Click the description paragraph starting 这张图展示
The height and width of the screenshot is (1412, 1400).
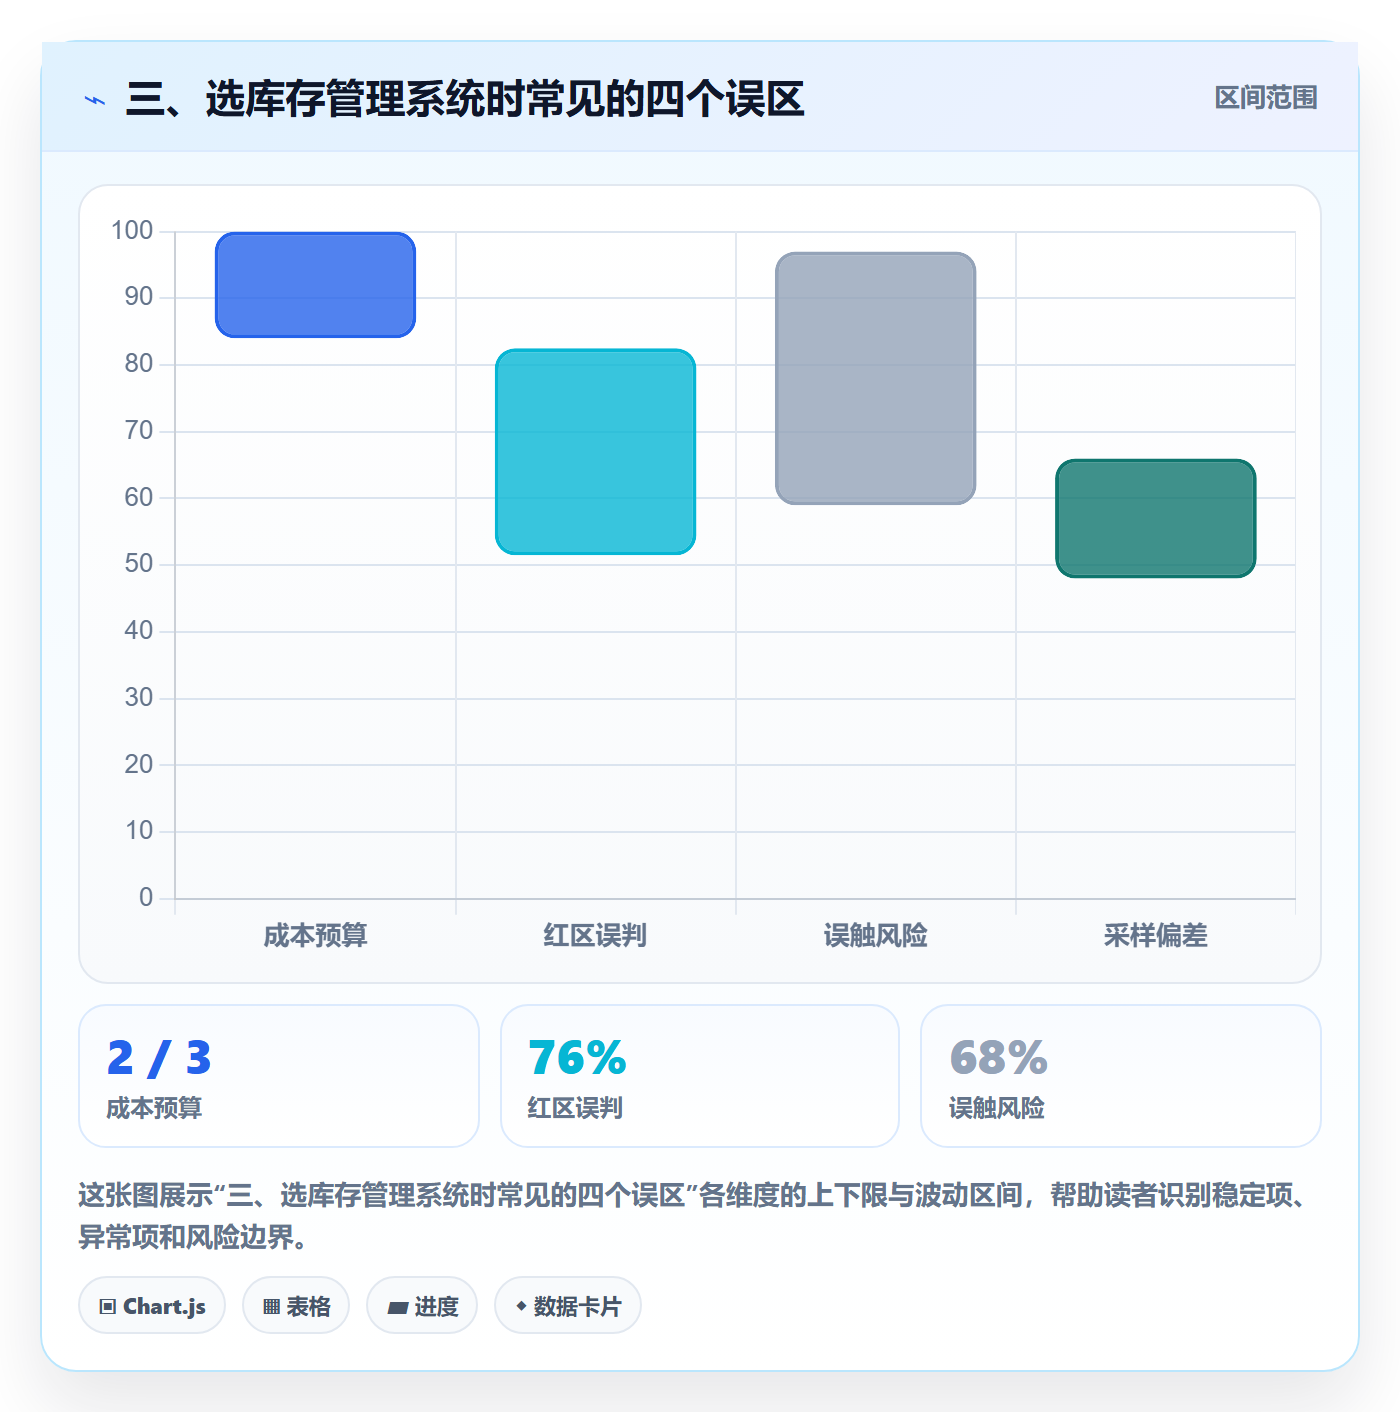tap(695, 1216)
